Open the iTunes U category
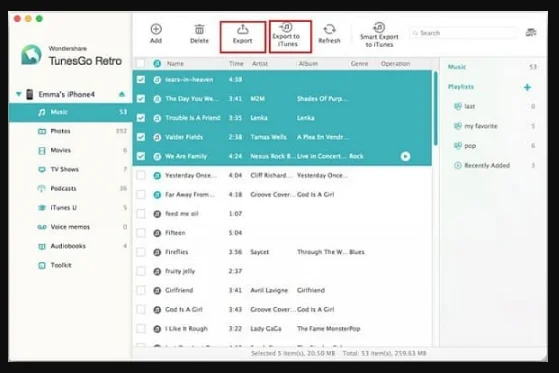Screen dimensions: 559x373 (x=71, y=208)
